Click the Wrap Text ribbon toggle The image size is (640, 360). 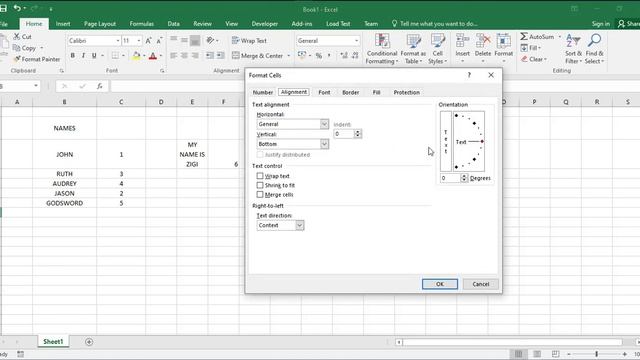pos(249,40)
